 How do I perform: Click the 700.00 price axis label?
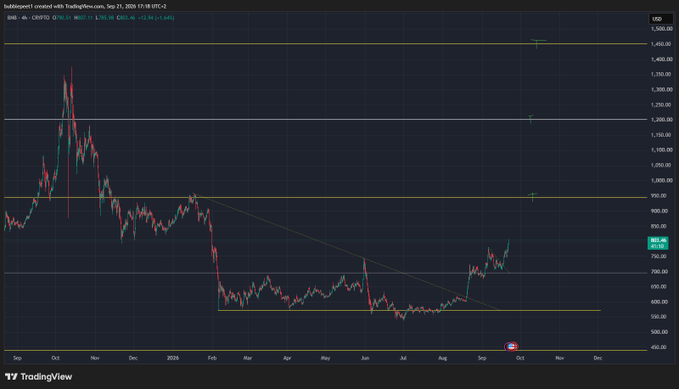click(659, 272)
